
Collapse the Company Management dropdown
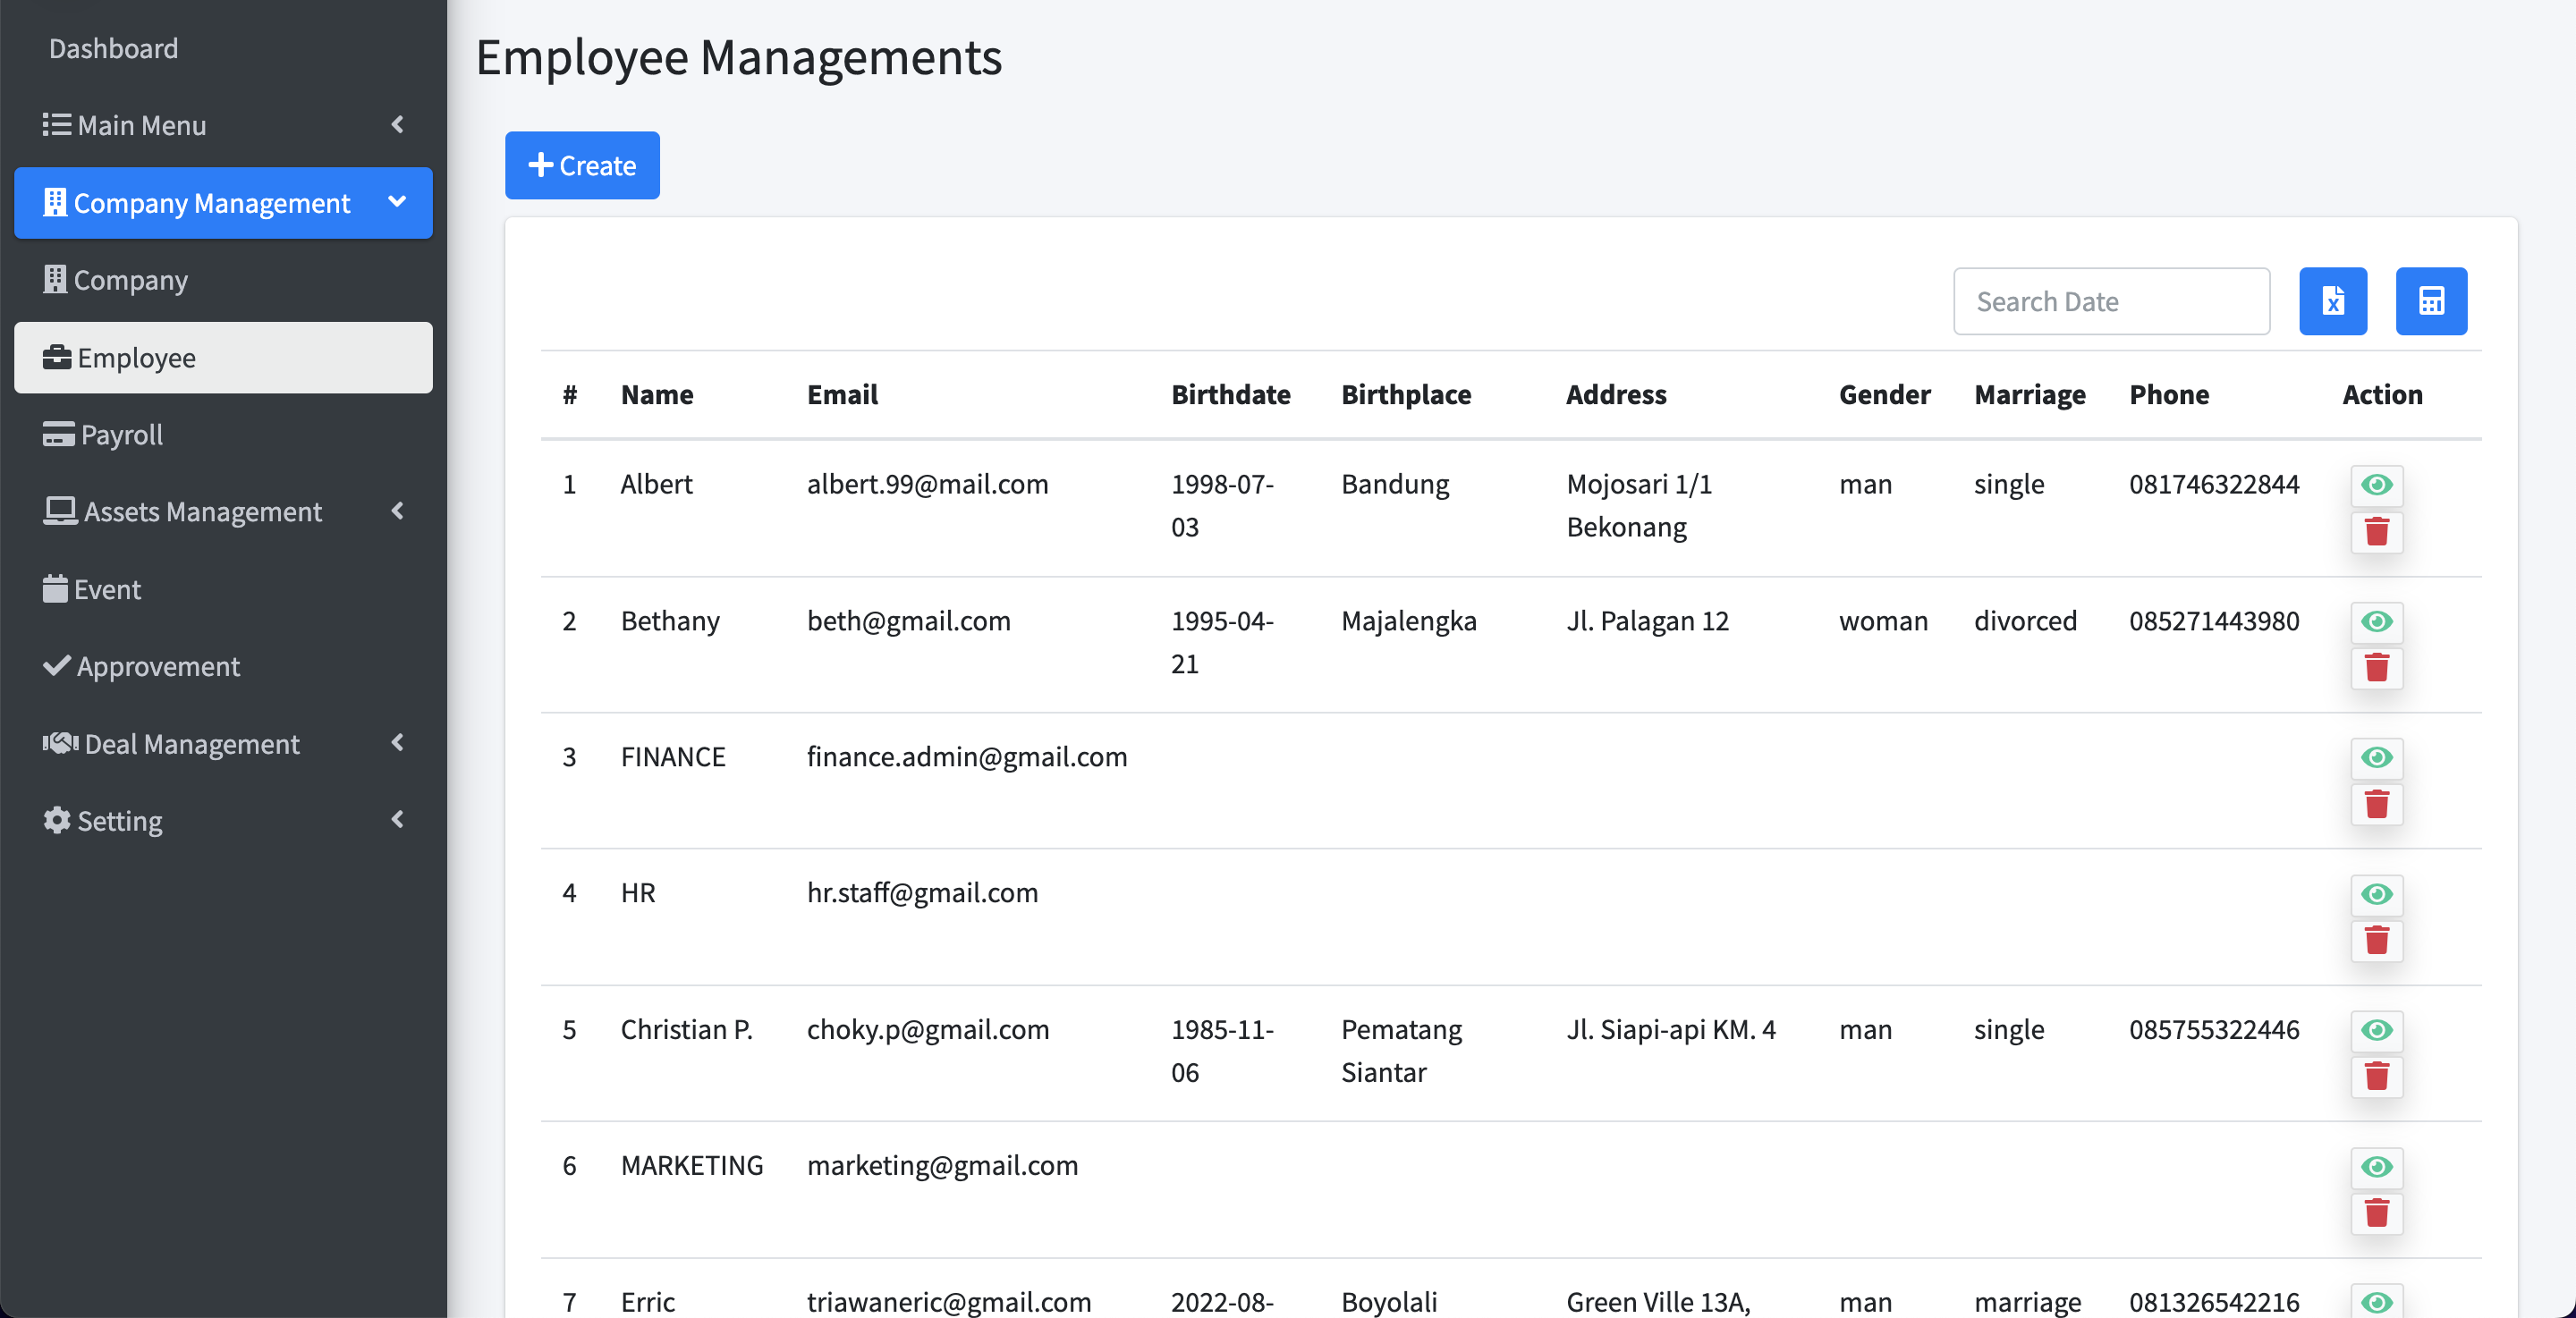pyautogui.click(x=223, y=203)
